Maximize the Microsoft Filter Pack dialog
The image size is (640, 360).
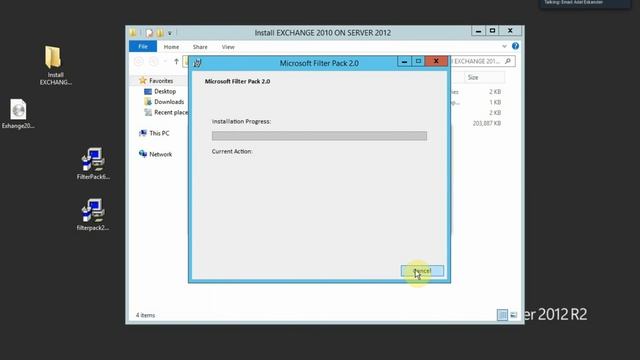(x=418, y=62)
